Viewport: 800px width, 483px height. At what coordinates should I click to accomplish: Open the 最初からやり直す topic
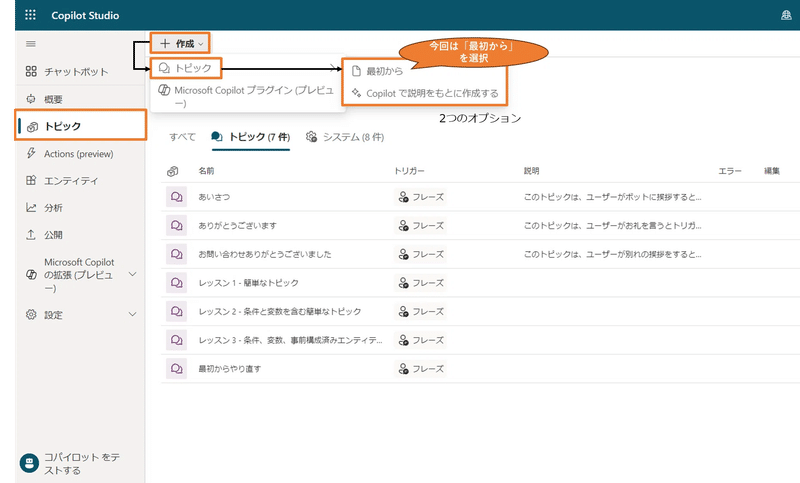[x=230, y=368]
